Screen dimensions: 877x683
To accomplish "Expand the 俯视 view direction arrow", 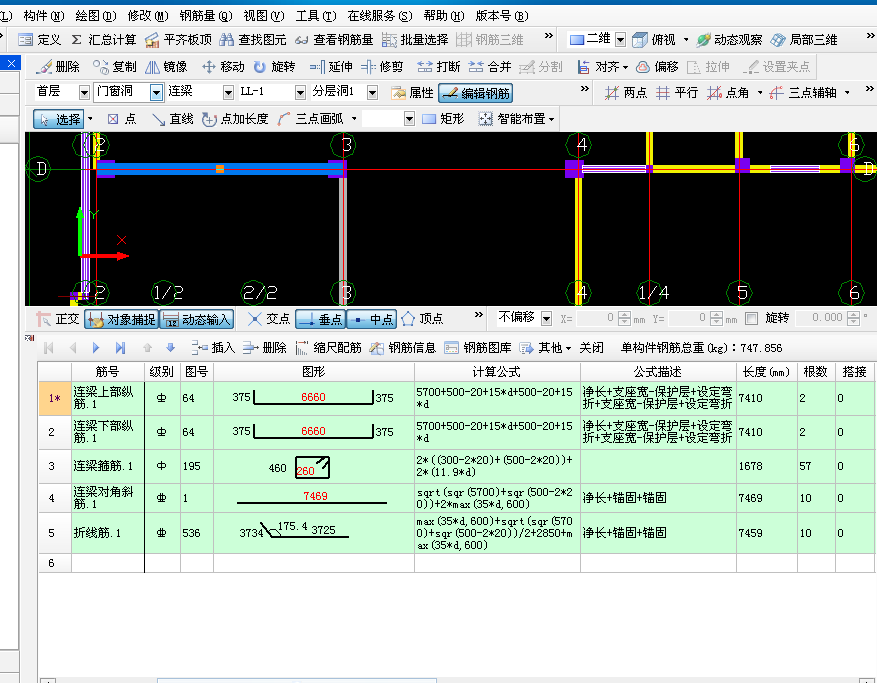I will click(x=686, y=40).
